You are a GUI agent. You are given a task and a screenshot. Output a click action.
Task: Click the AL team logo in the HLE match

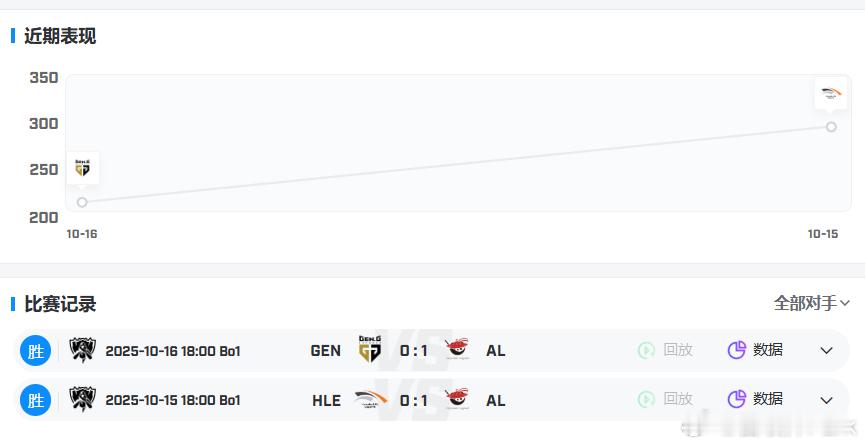pyautogui.click(x=457, y=400)
